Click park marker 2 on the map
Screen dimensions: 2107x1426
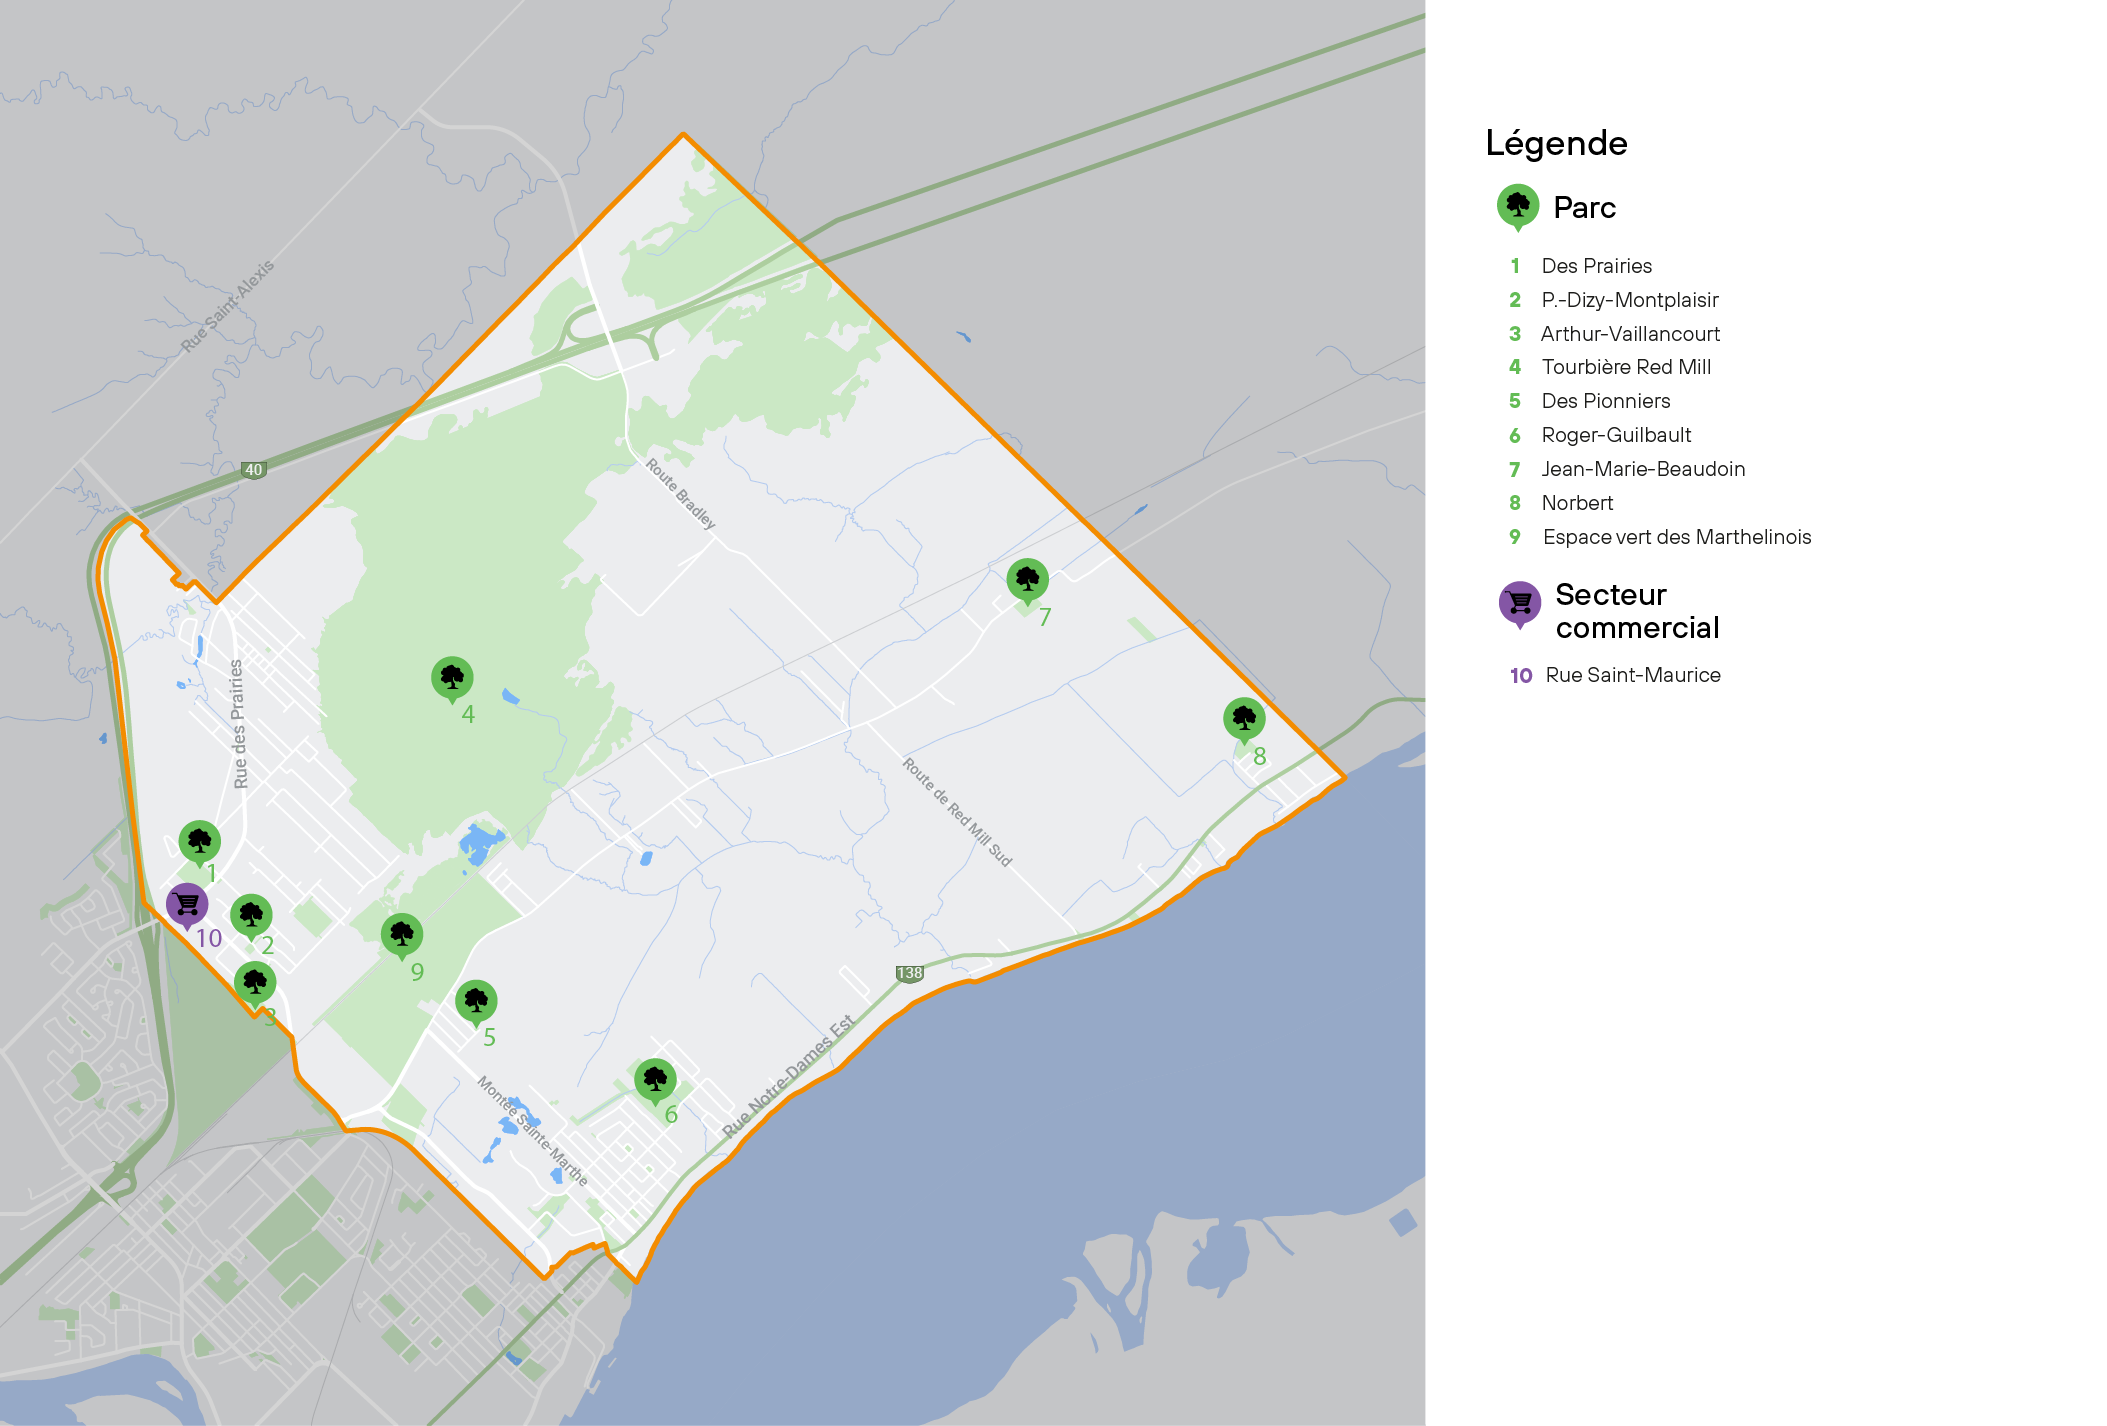(251, 914)
